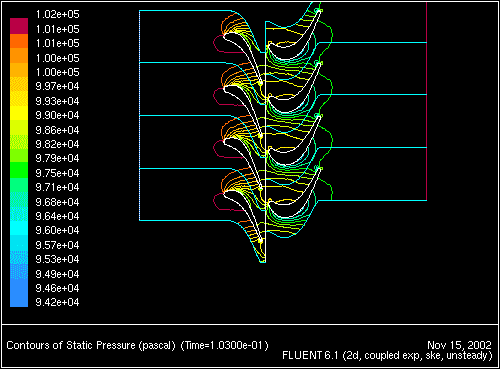Select the 9.64e+04 legend value
The height and width of the screenshot is (369, 500).
(x=57, y=216)
